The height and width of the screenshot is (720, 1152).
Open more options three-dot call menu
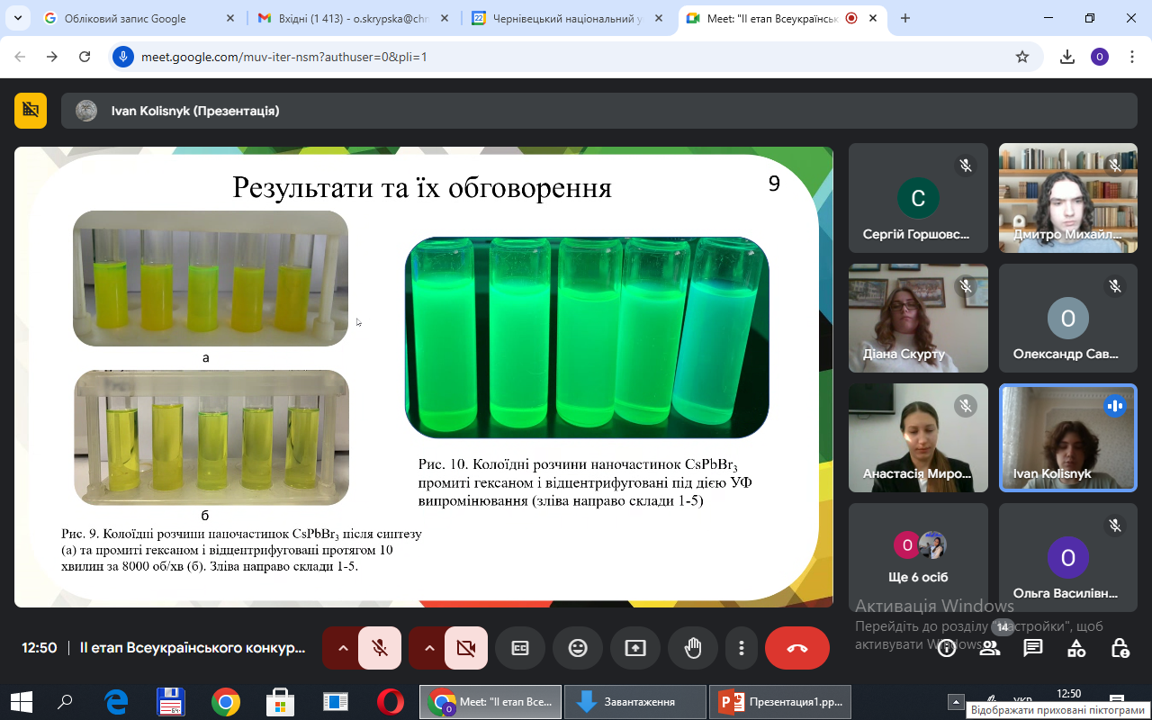point(741,648)
